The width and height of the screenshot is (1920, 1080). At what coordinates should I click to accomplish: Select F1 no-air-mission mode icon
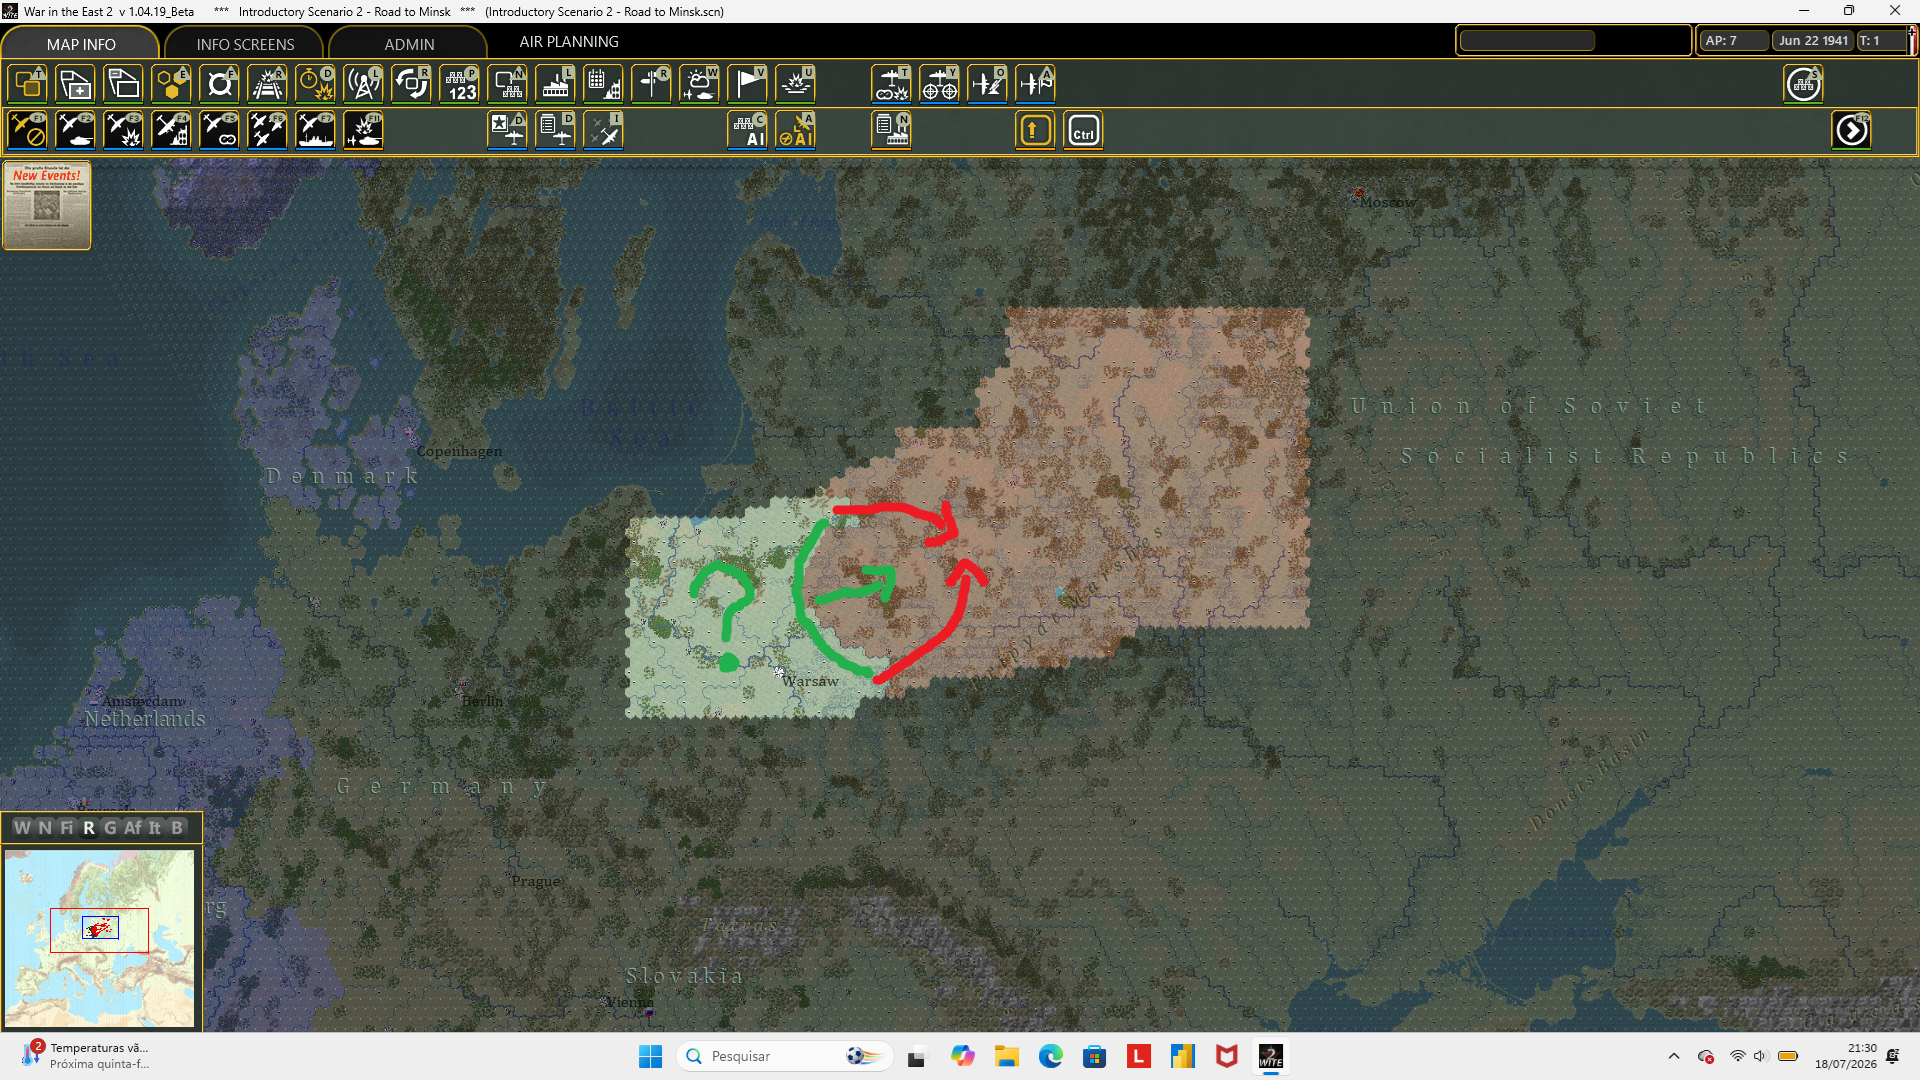(x=28, y=130)
